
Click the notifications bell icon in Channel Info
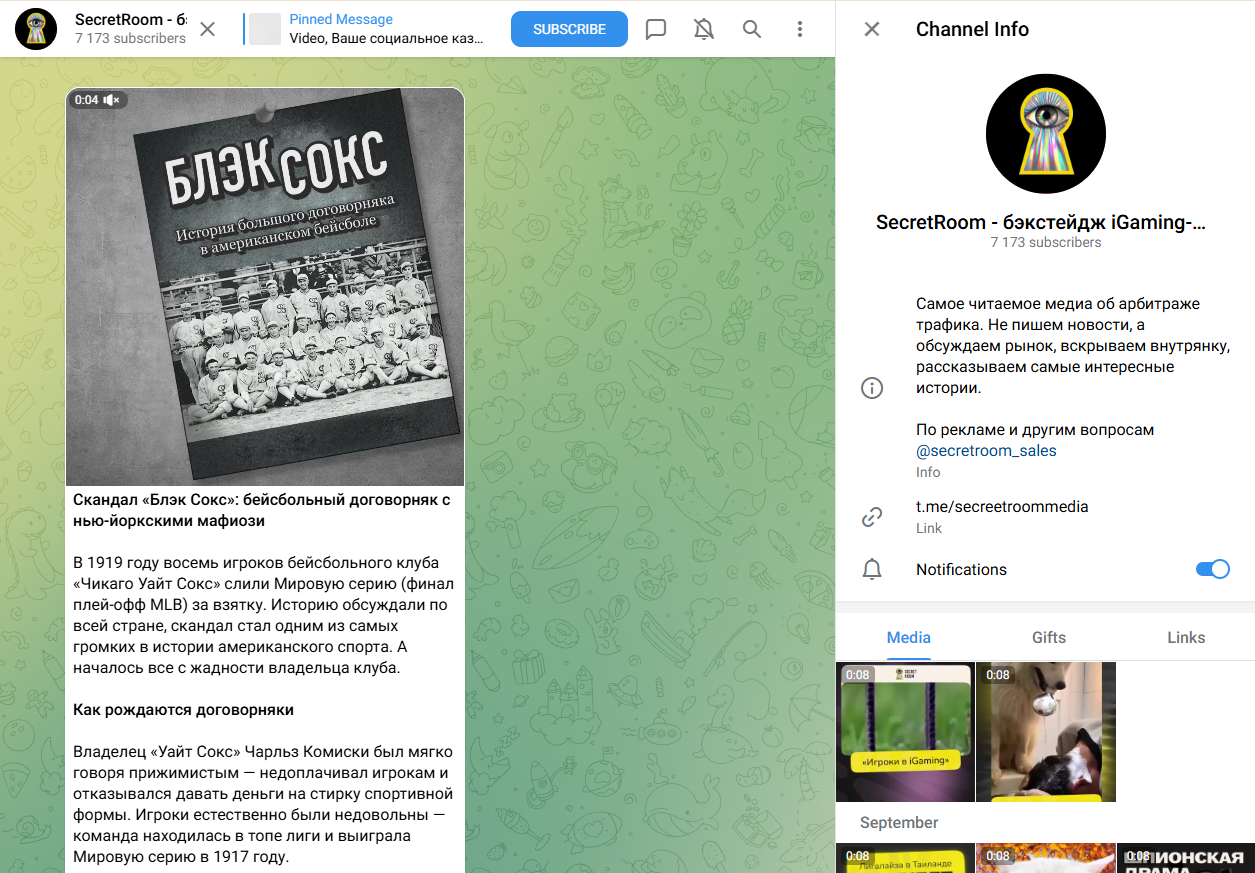872,570
